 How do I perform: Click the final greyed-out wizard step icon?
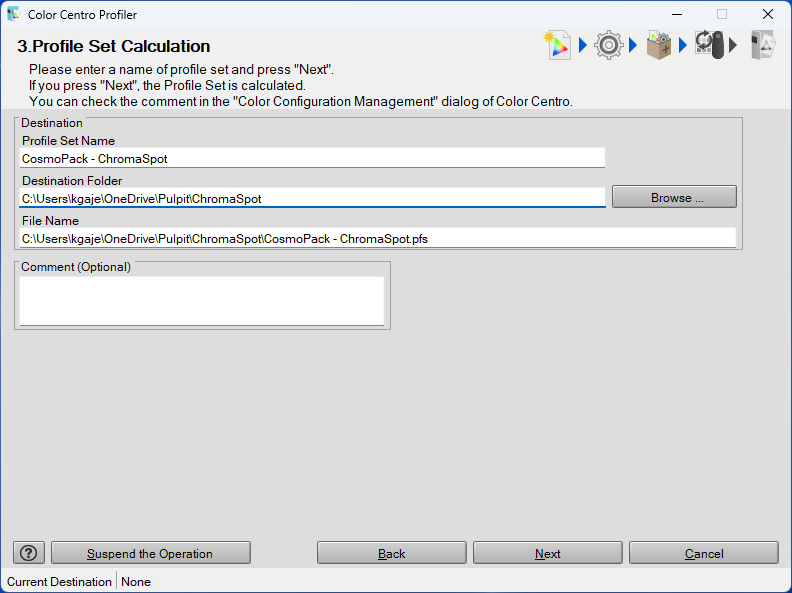[763, 45]
